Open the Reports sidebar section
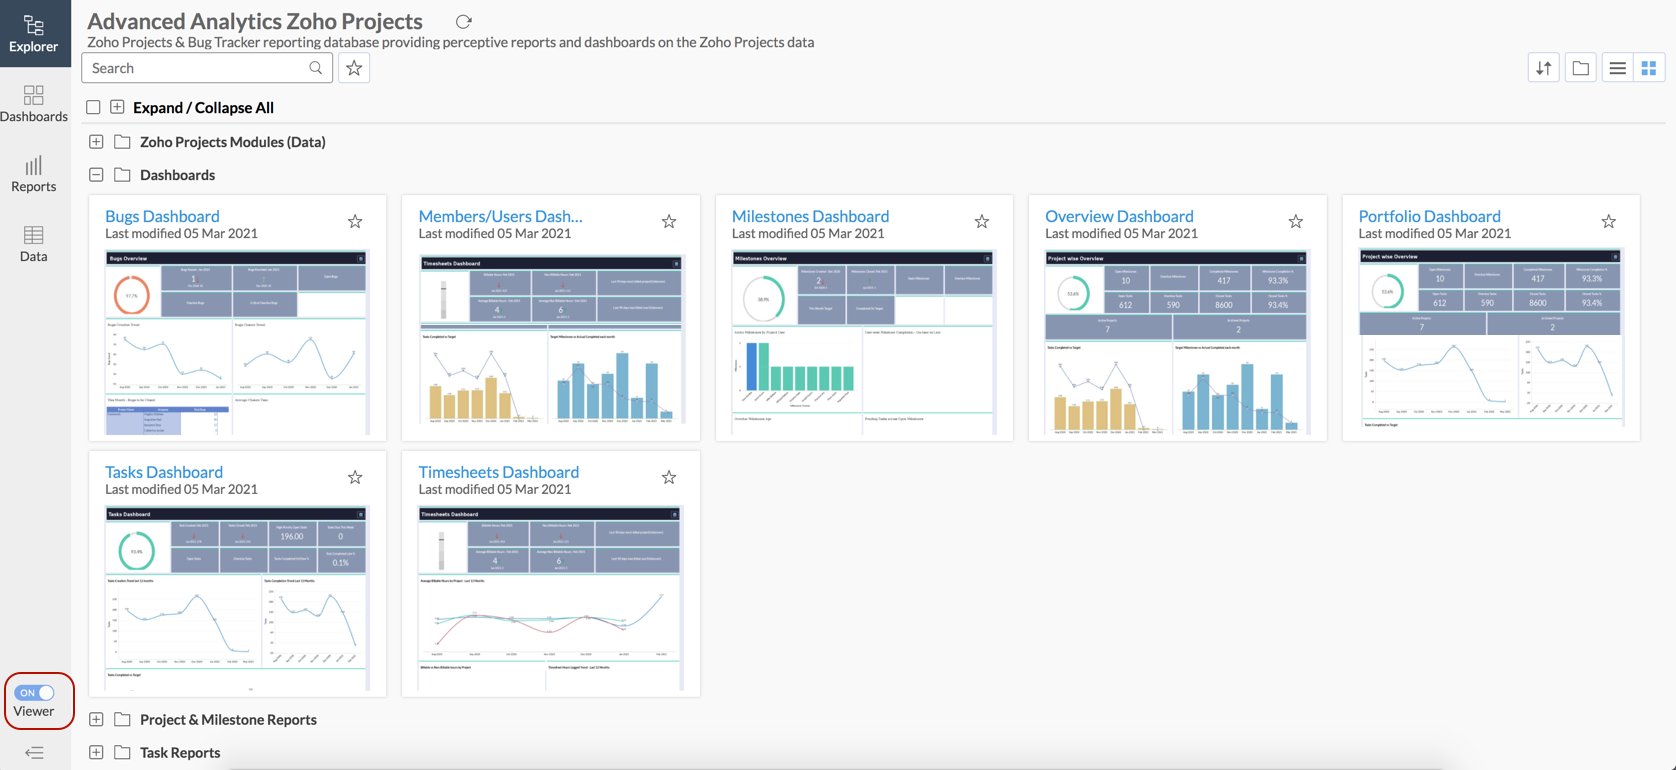This screenshot has width=1676, height=770. pos(34,174)
